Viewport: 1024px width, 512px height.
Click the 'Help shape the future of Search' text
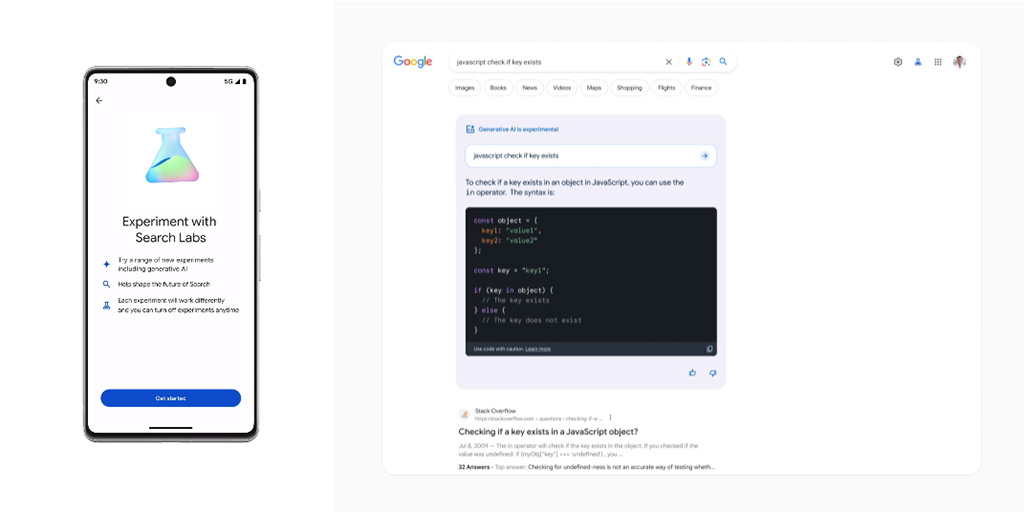click(x=164, y=284)
